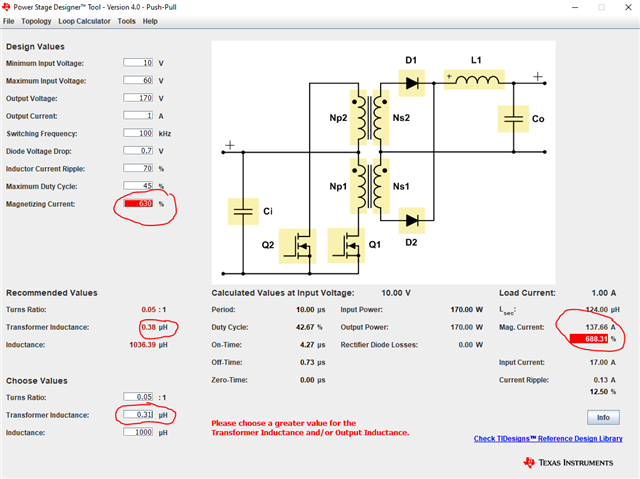Open the Tools menu

127,21
